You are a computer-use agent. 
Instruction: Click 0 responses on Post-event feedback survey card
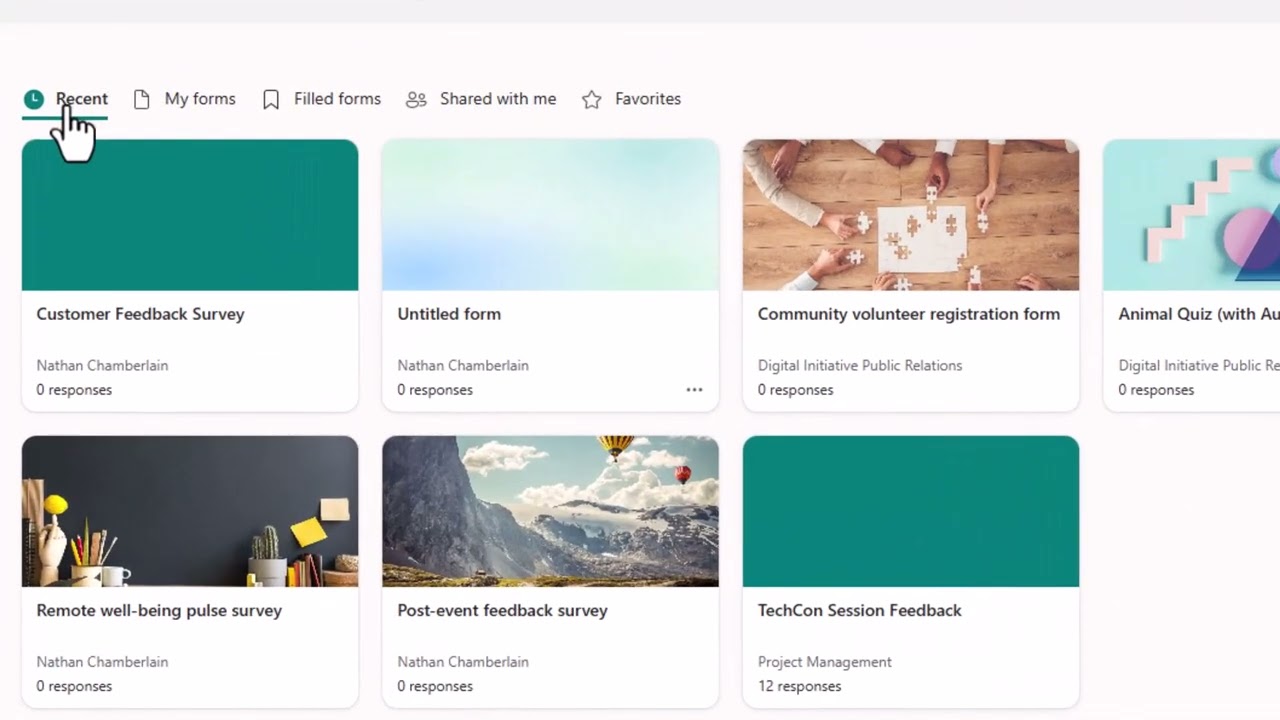point(435,686)
